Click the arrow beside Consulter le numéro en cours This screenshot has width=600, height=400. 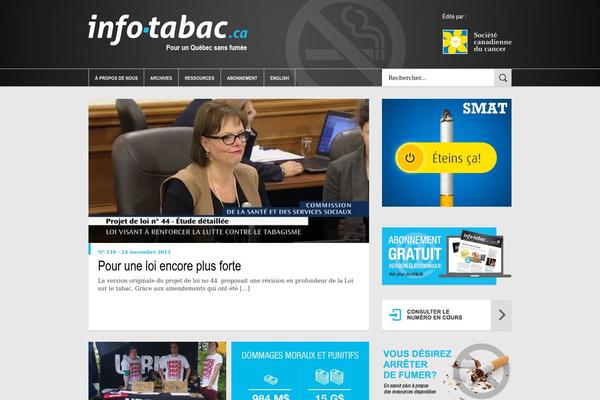coord(502,315)
